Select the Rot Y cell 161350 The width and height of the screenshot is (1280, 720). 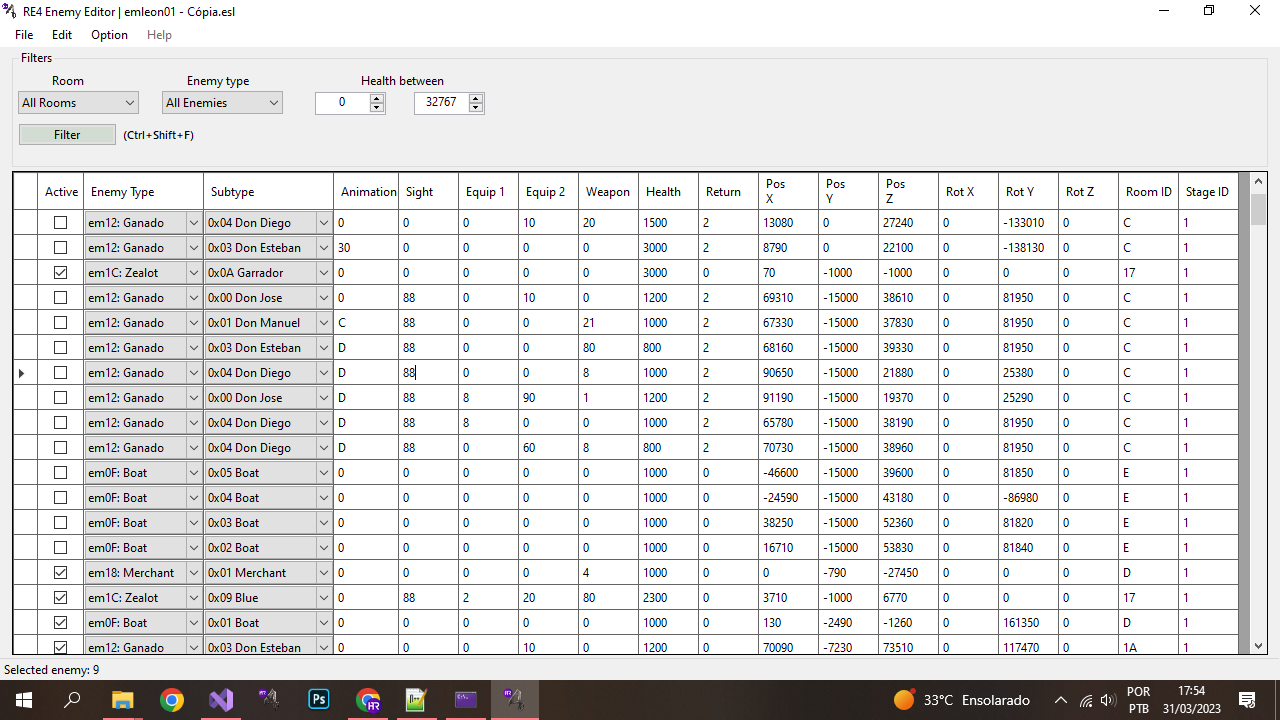1028,622
